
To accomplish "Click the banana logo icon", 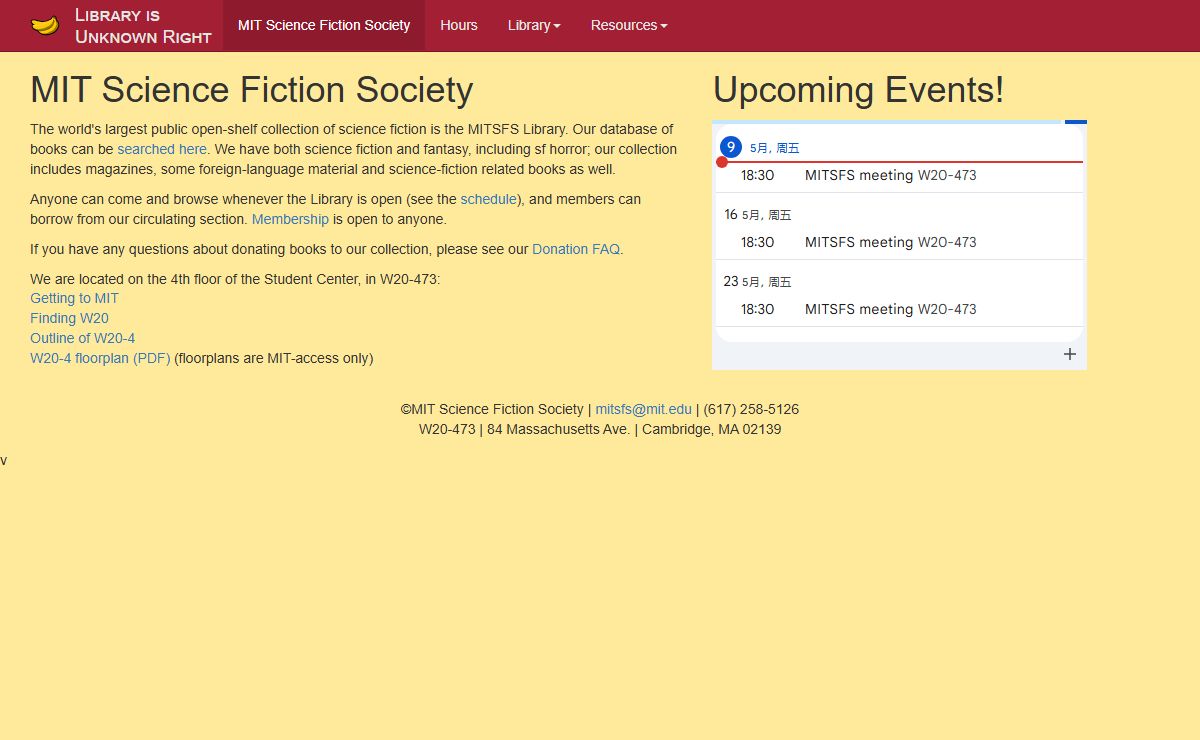I will coord(45,25).
